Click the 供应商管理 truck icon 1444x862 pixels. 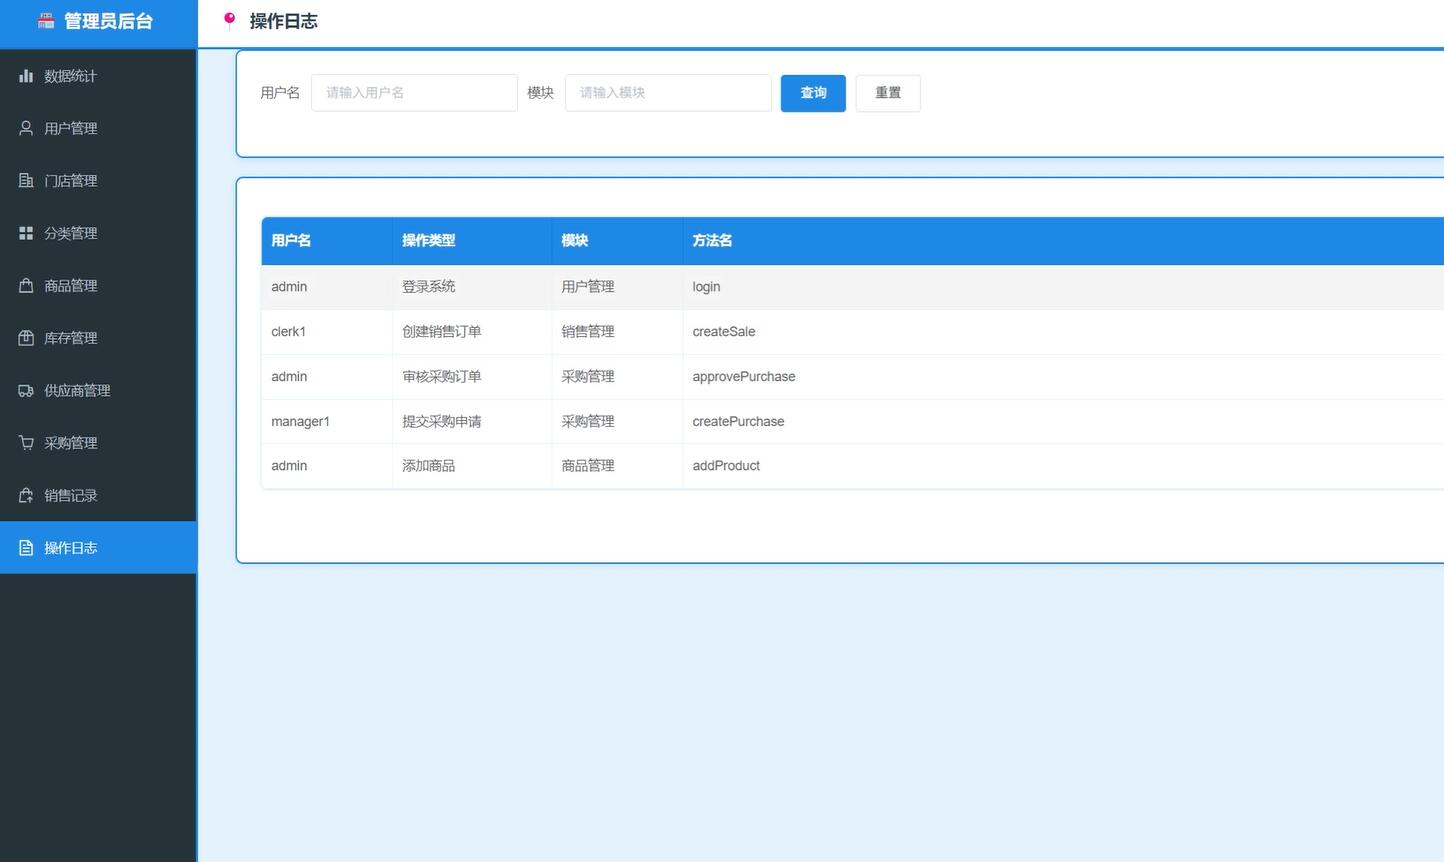(26, 391)
